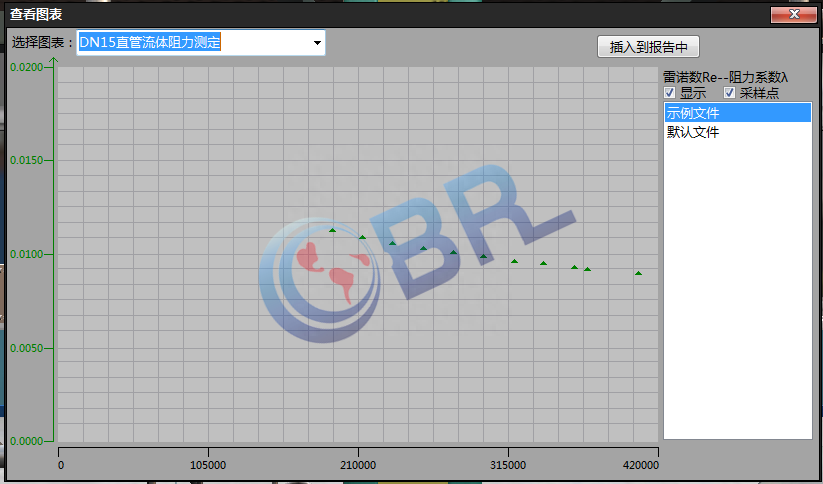Click the 0.0200 y-axis tick label
Screen dimensions: 823x484
pos(26,67)
